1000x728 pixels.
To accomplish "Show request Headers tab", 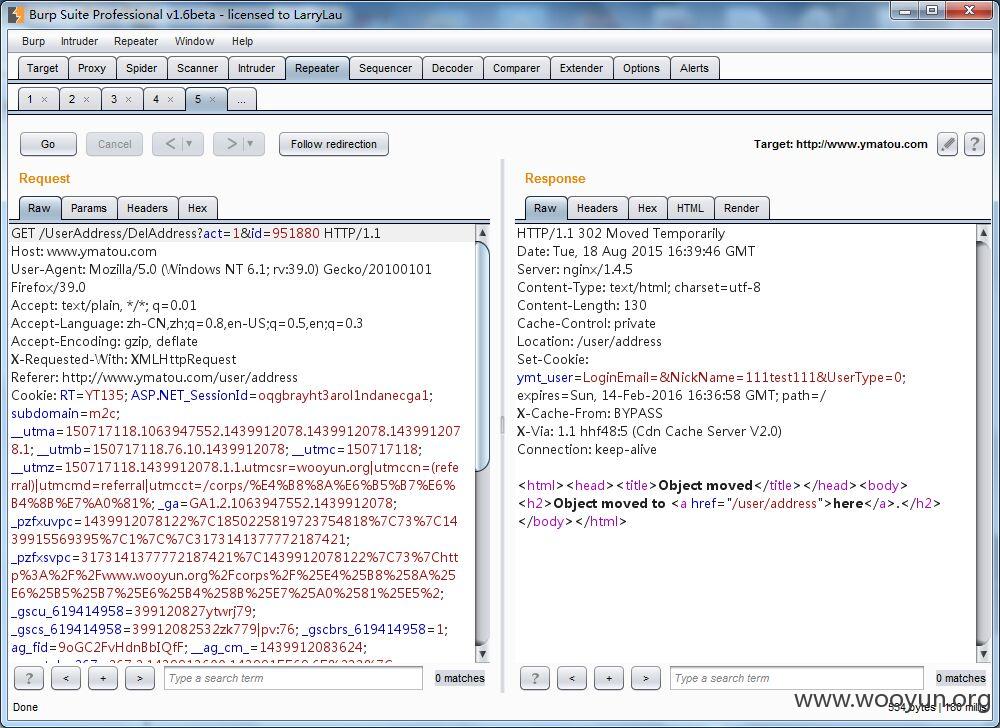I will [x=147, y=208].
